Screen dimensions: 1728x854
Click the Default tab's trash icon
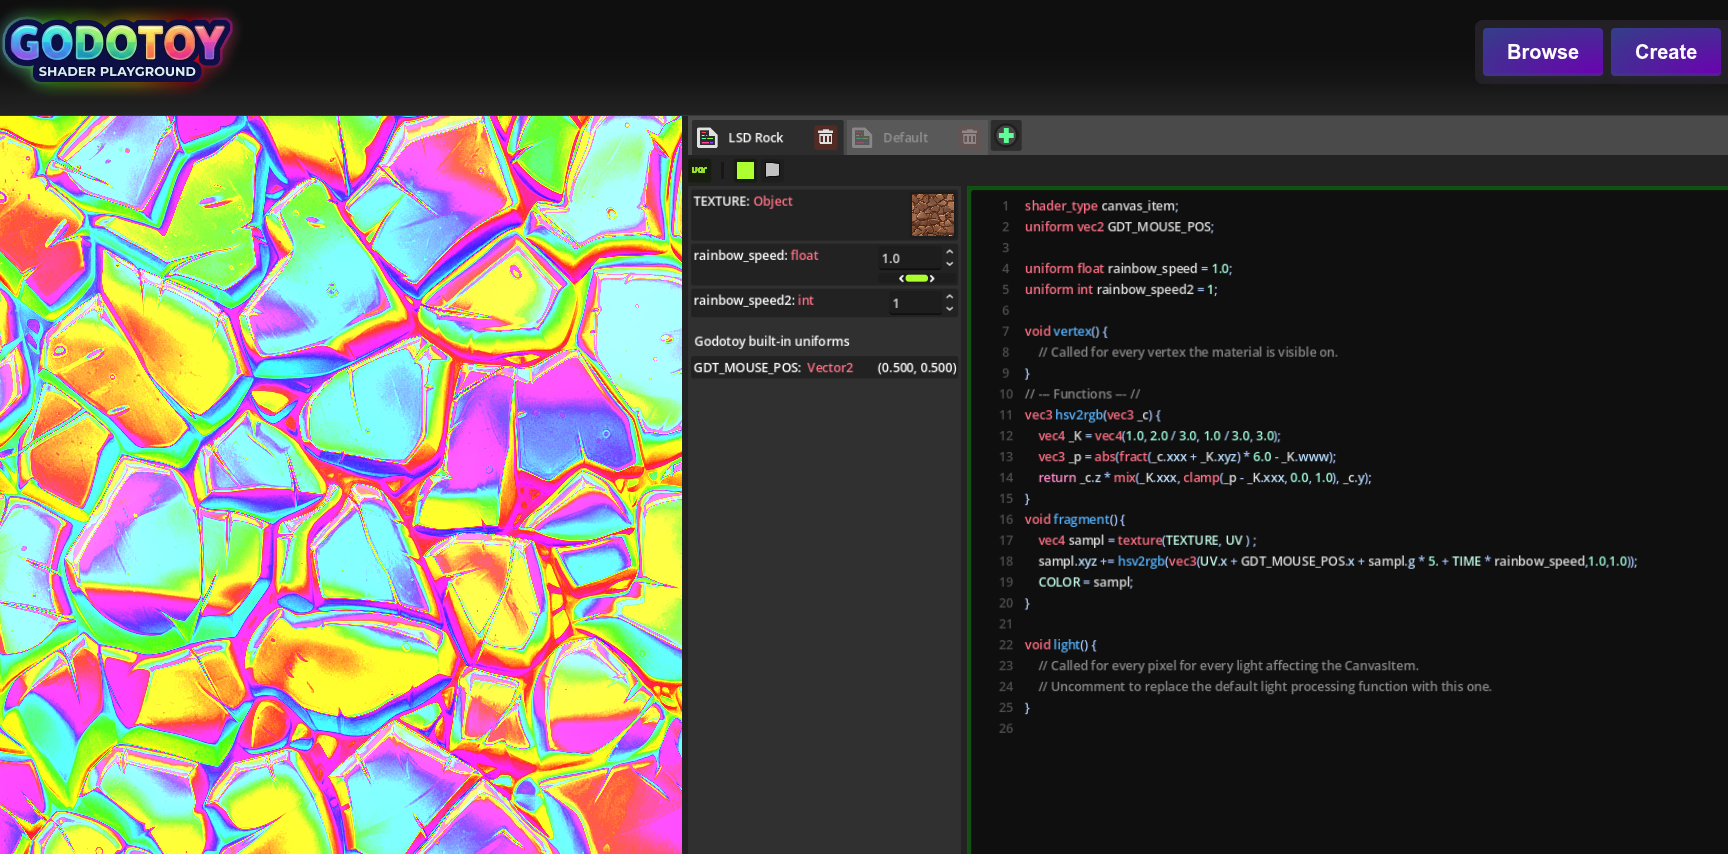(x=969, y=137)
